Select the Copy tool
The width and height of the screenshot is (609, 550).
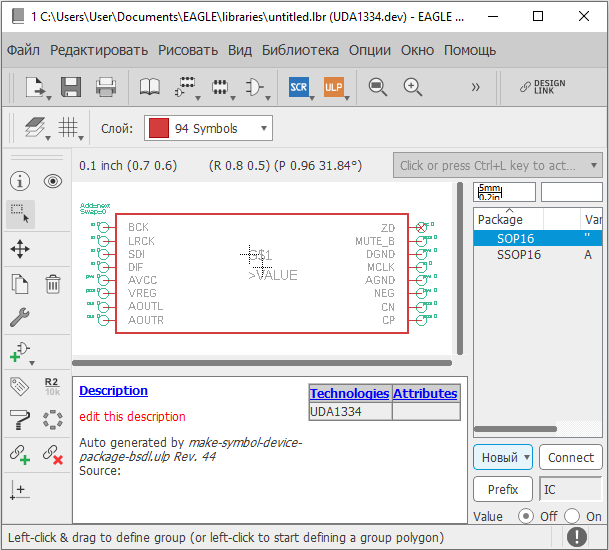point(20,284)
